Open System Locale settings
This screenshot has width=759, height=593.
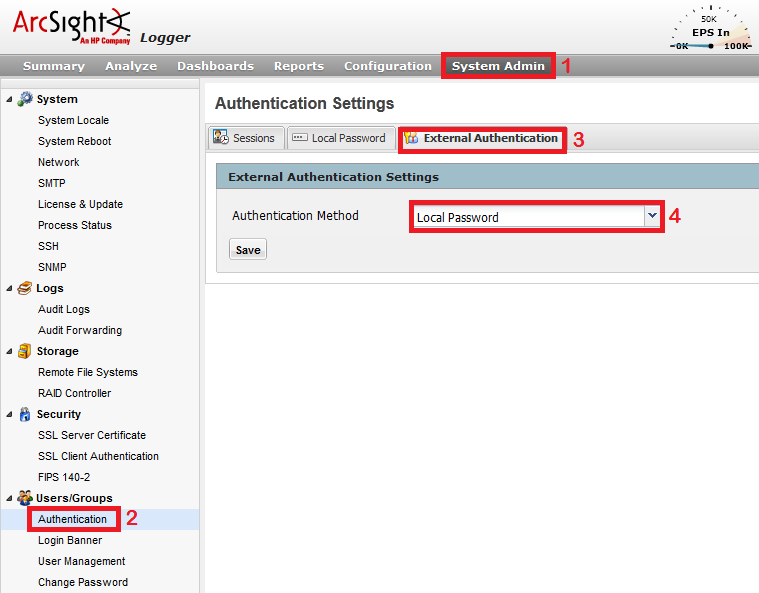74,120
